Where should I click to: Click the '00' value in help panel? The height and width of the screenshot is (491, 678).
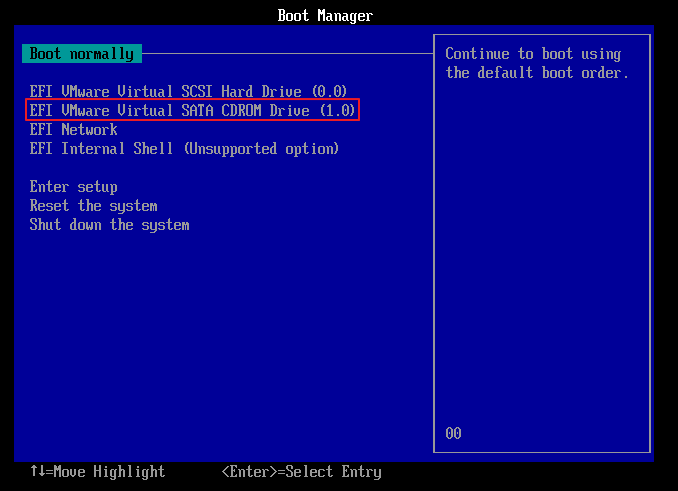click(454, 433)
